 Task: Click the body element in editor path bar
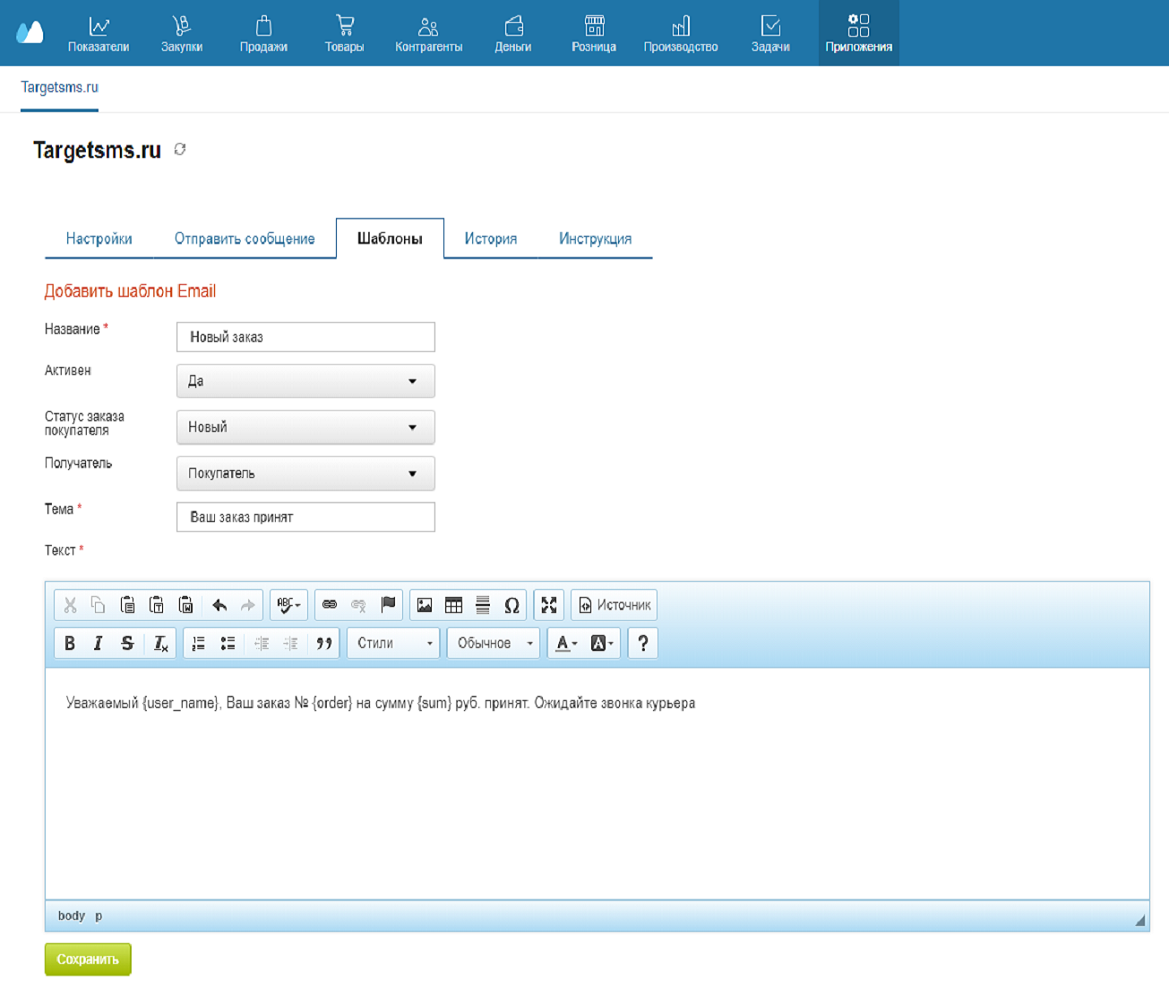[x=72, y=915]
